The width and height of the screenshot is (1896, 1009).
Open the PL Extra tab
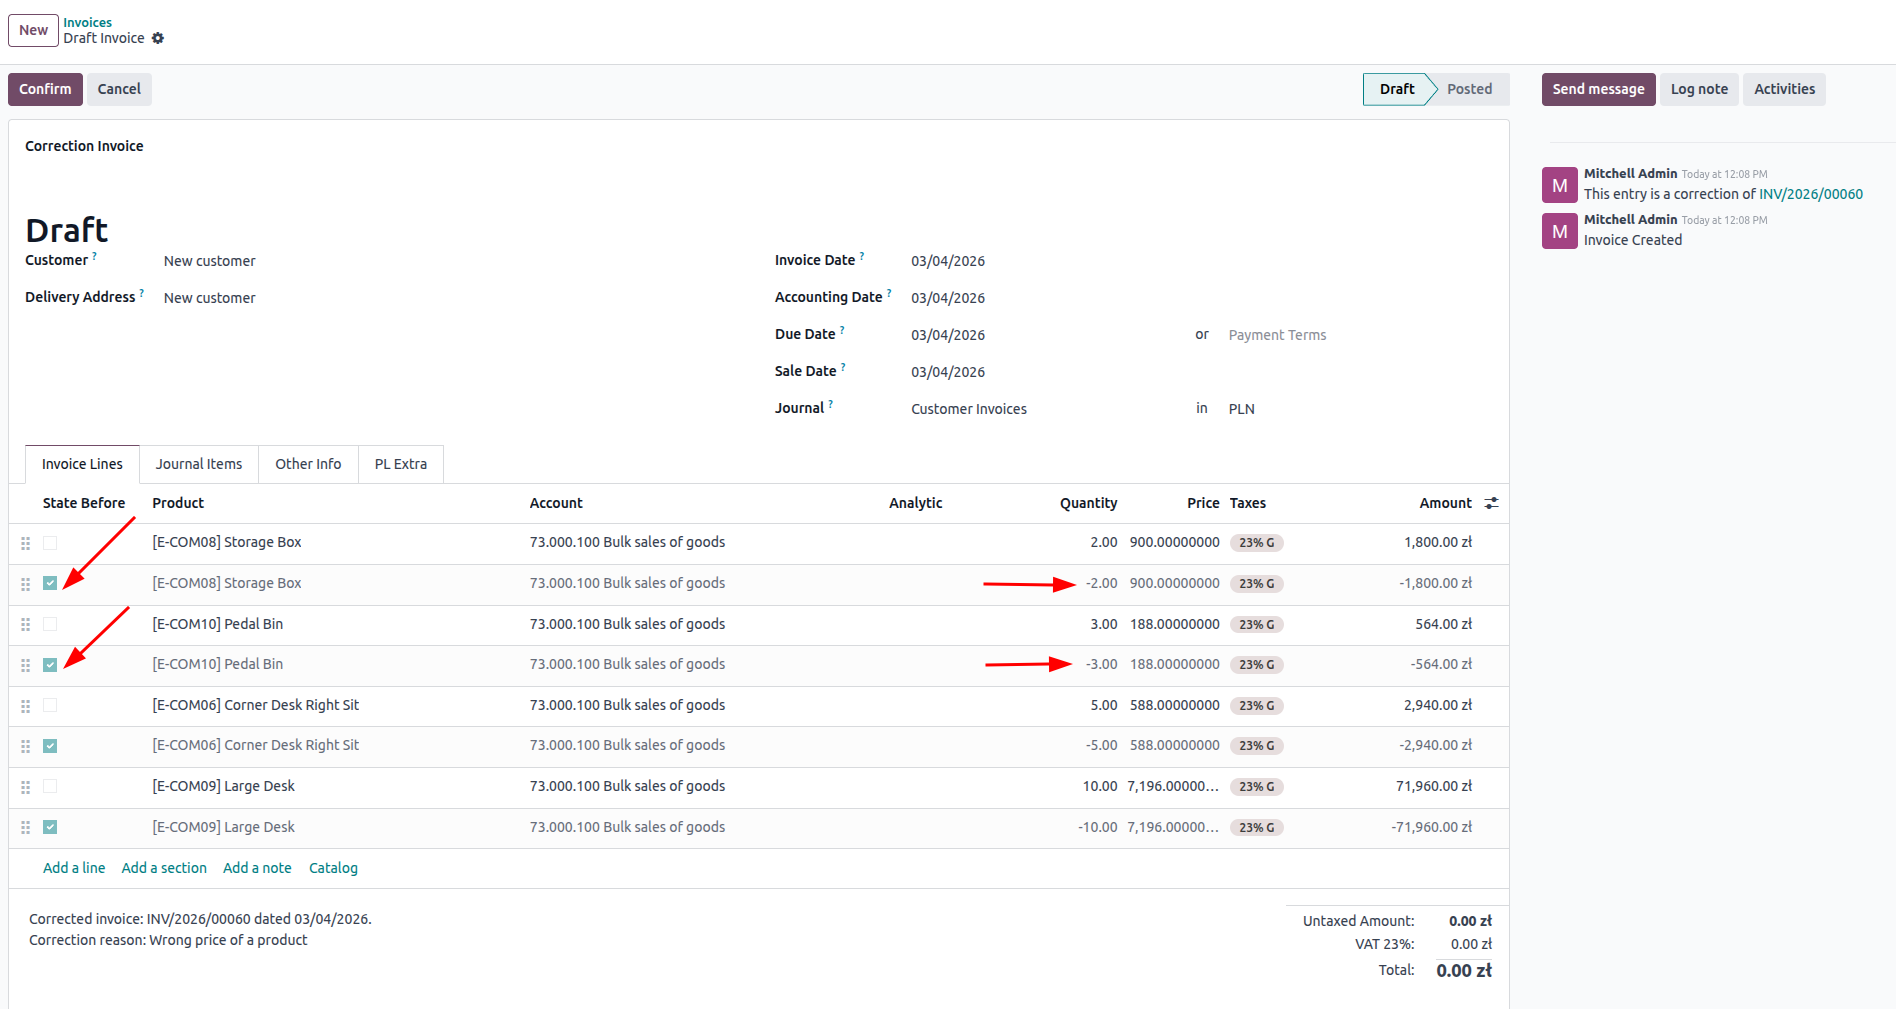(x=400, y=464)
